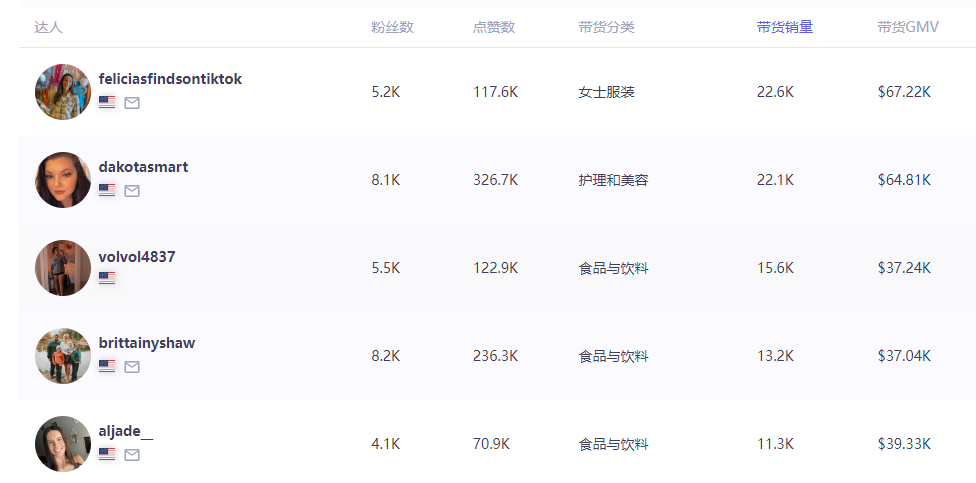Open aljade__ username link
The height and width of the screenshot is (483, 976).
click(x=126, y=431)
